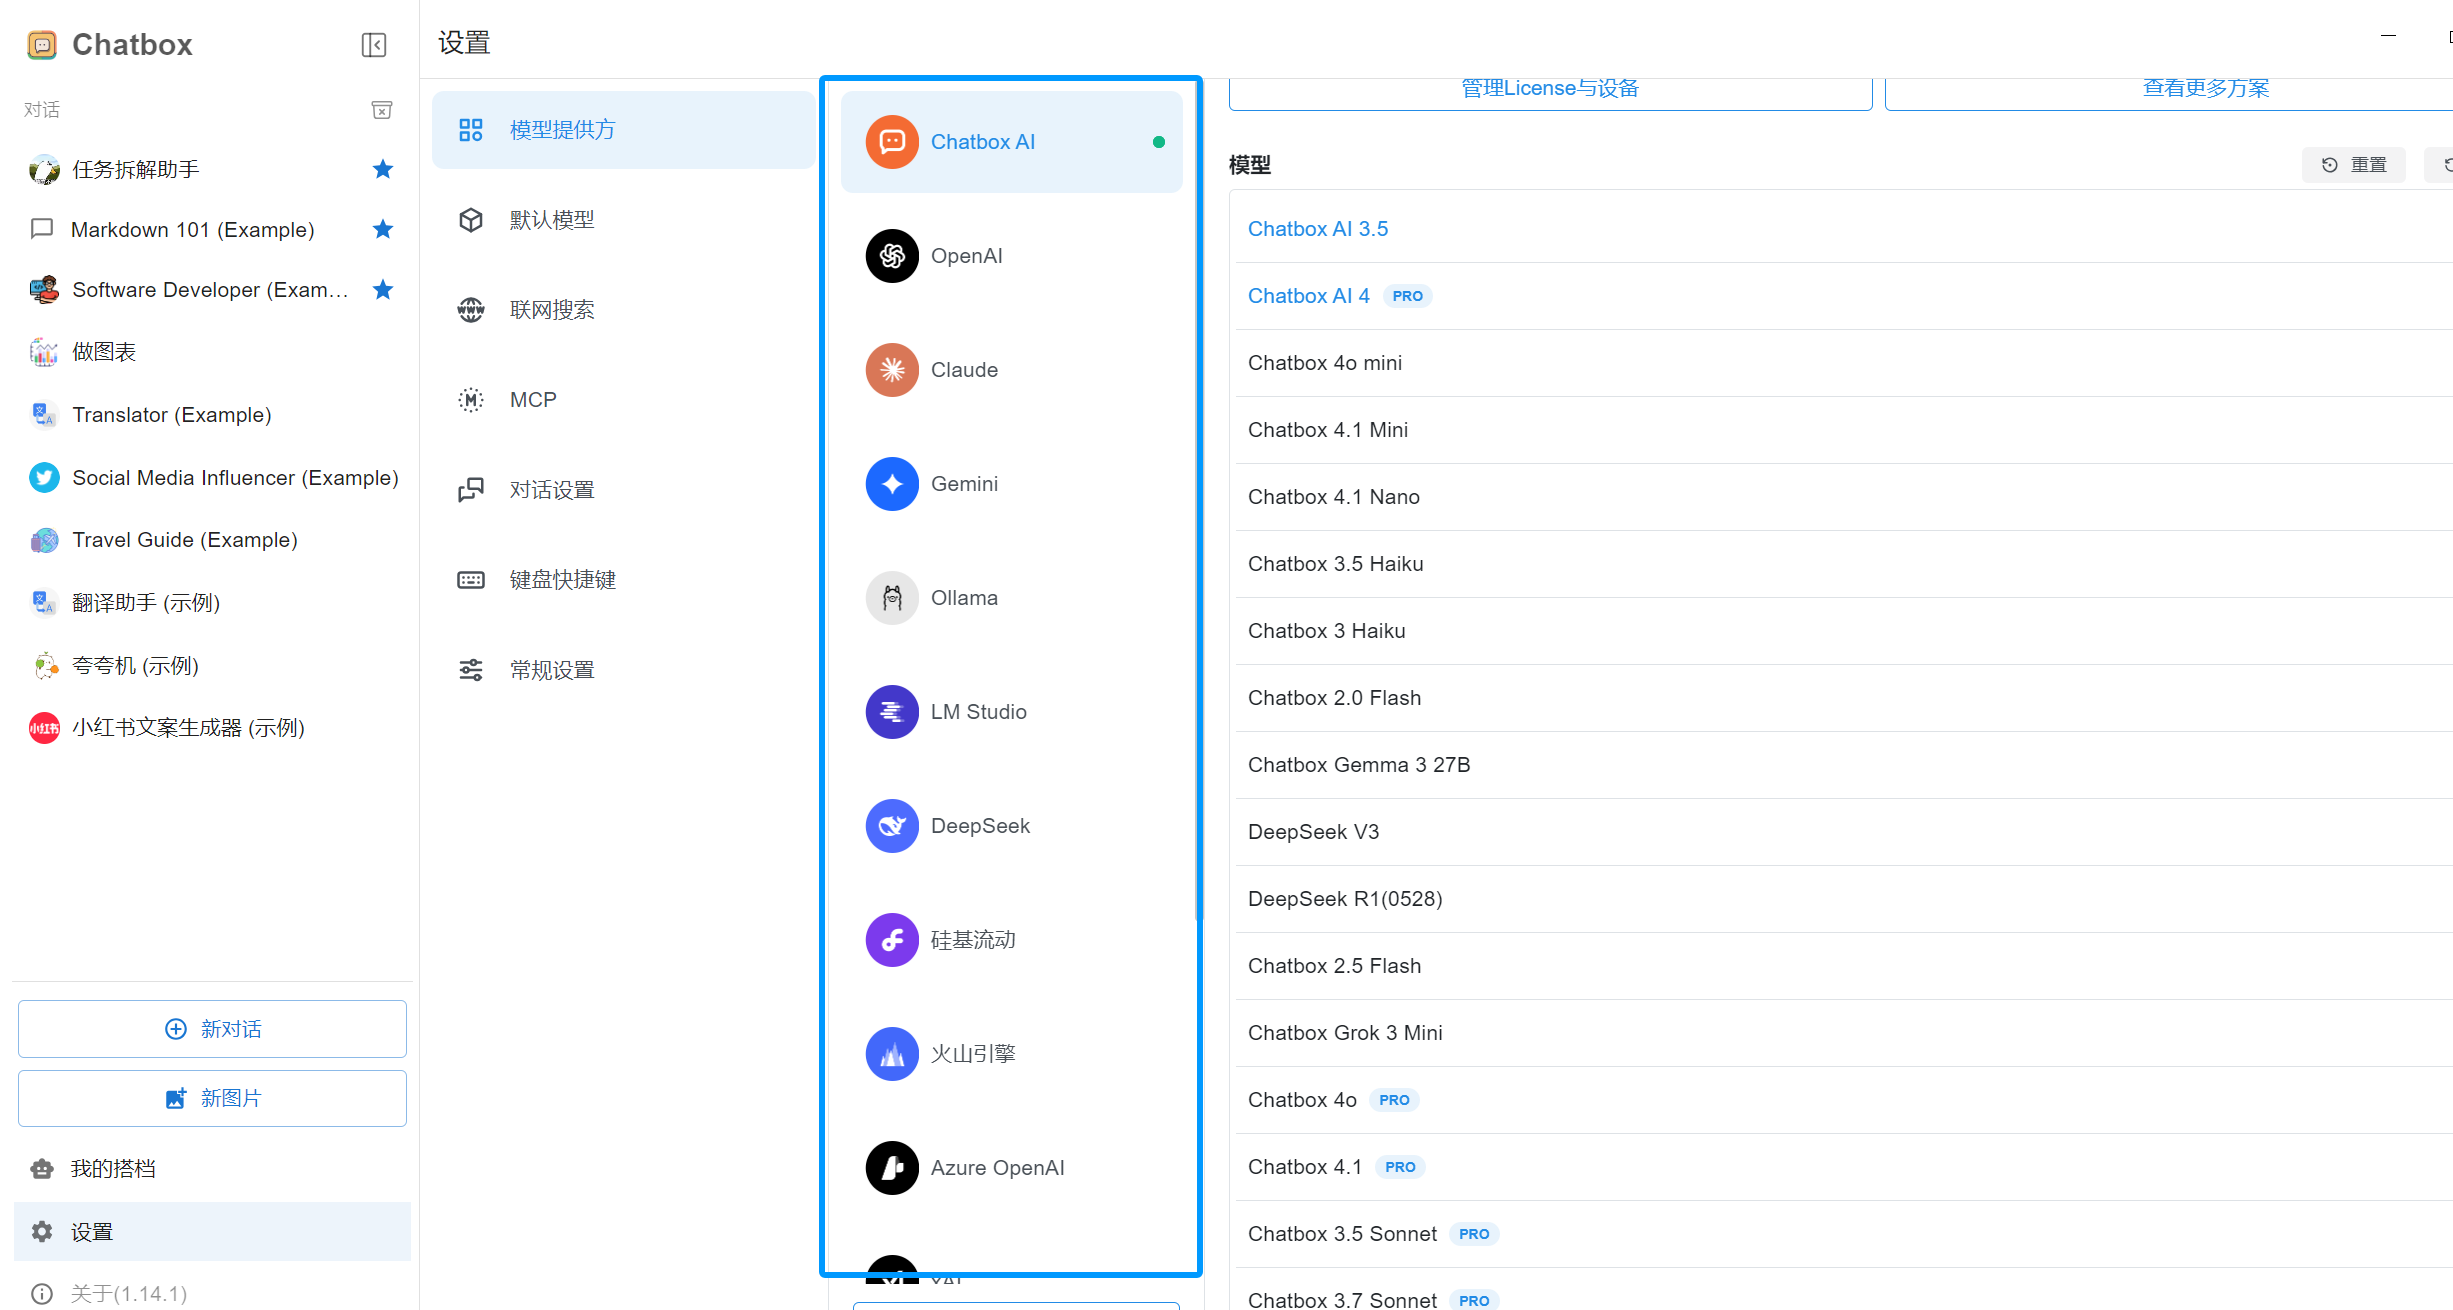Select the 常规设置 settings tab
This screenshot has height=1310, width=2453.
click(x=624, y=670)
